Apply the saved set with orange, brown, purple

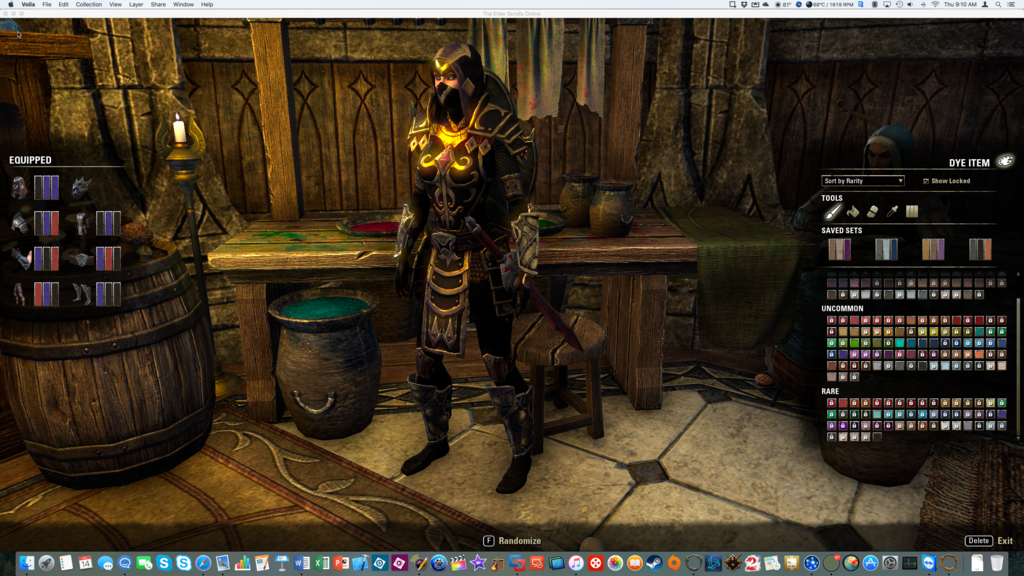point(933,249)
